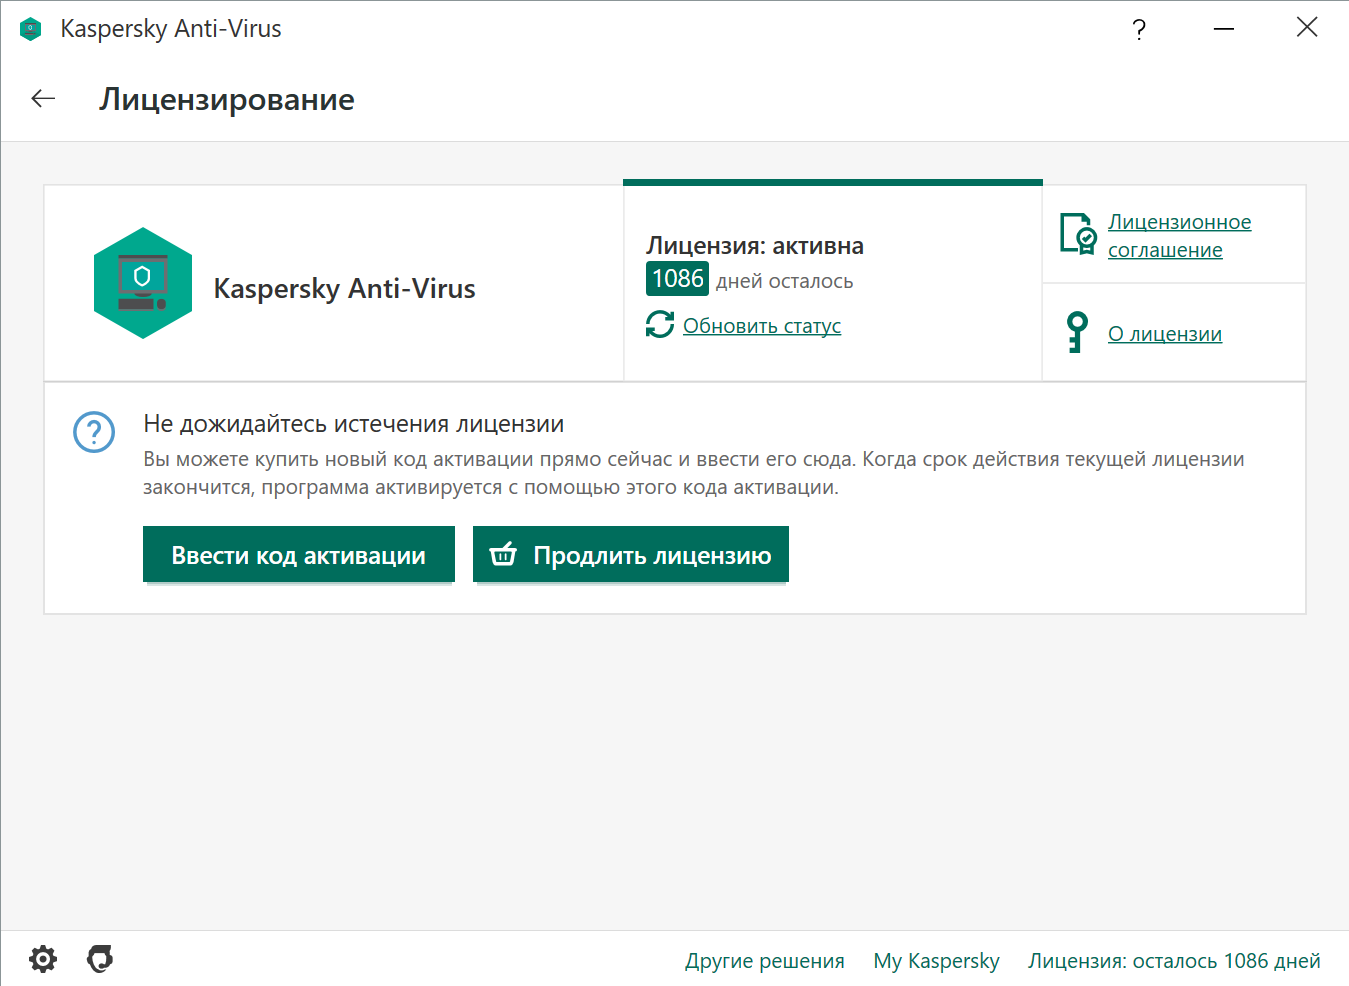Go back using the left arrow
Image resolution: width=1349 pixels, height=986 pixels.
(x=43, y=98)
